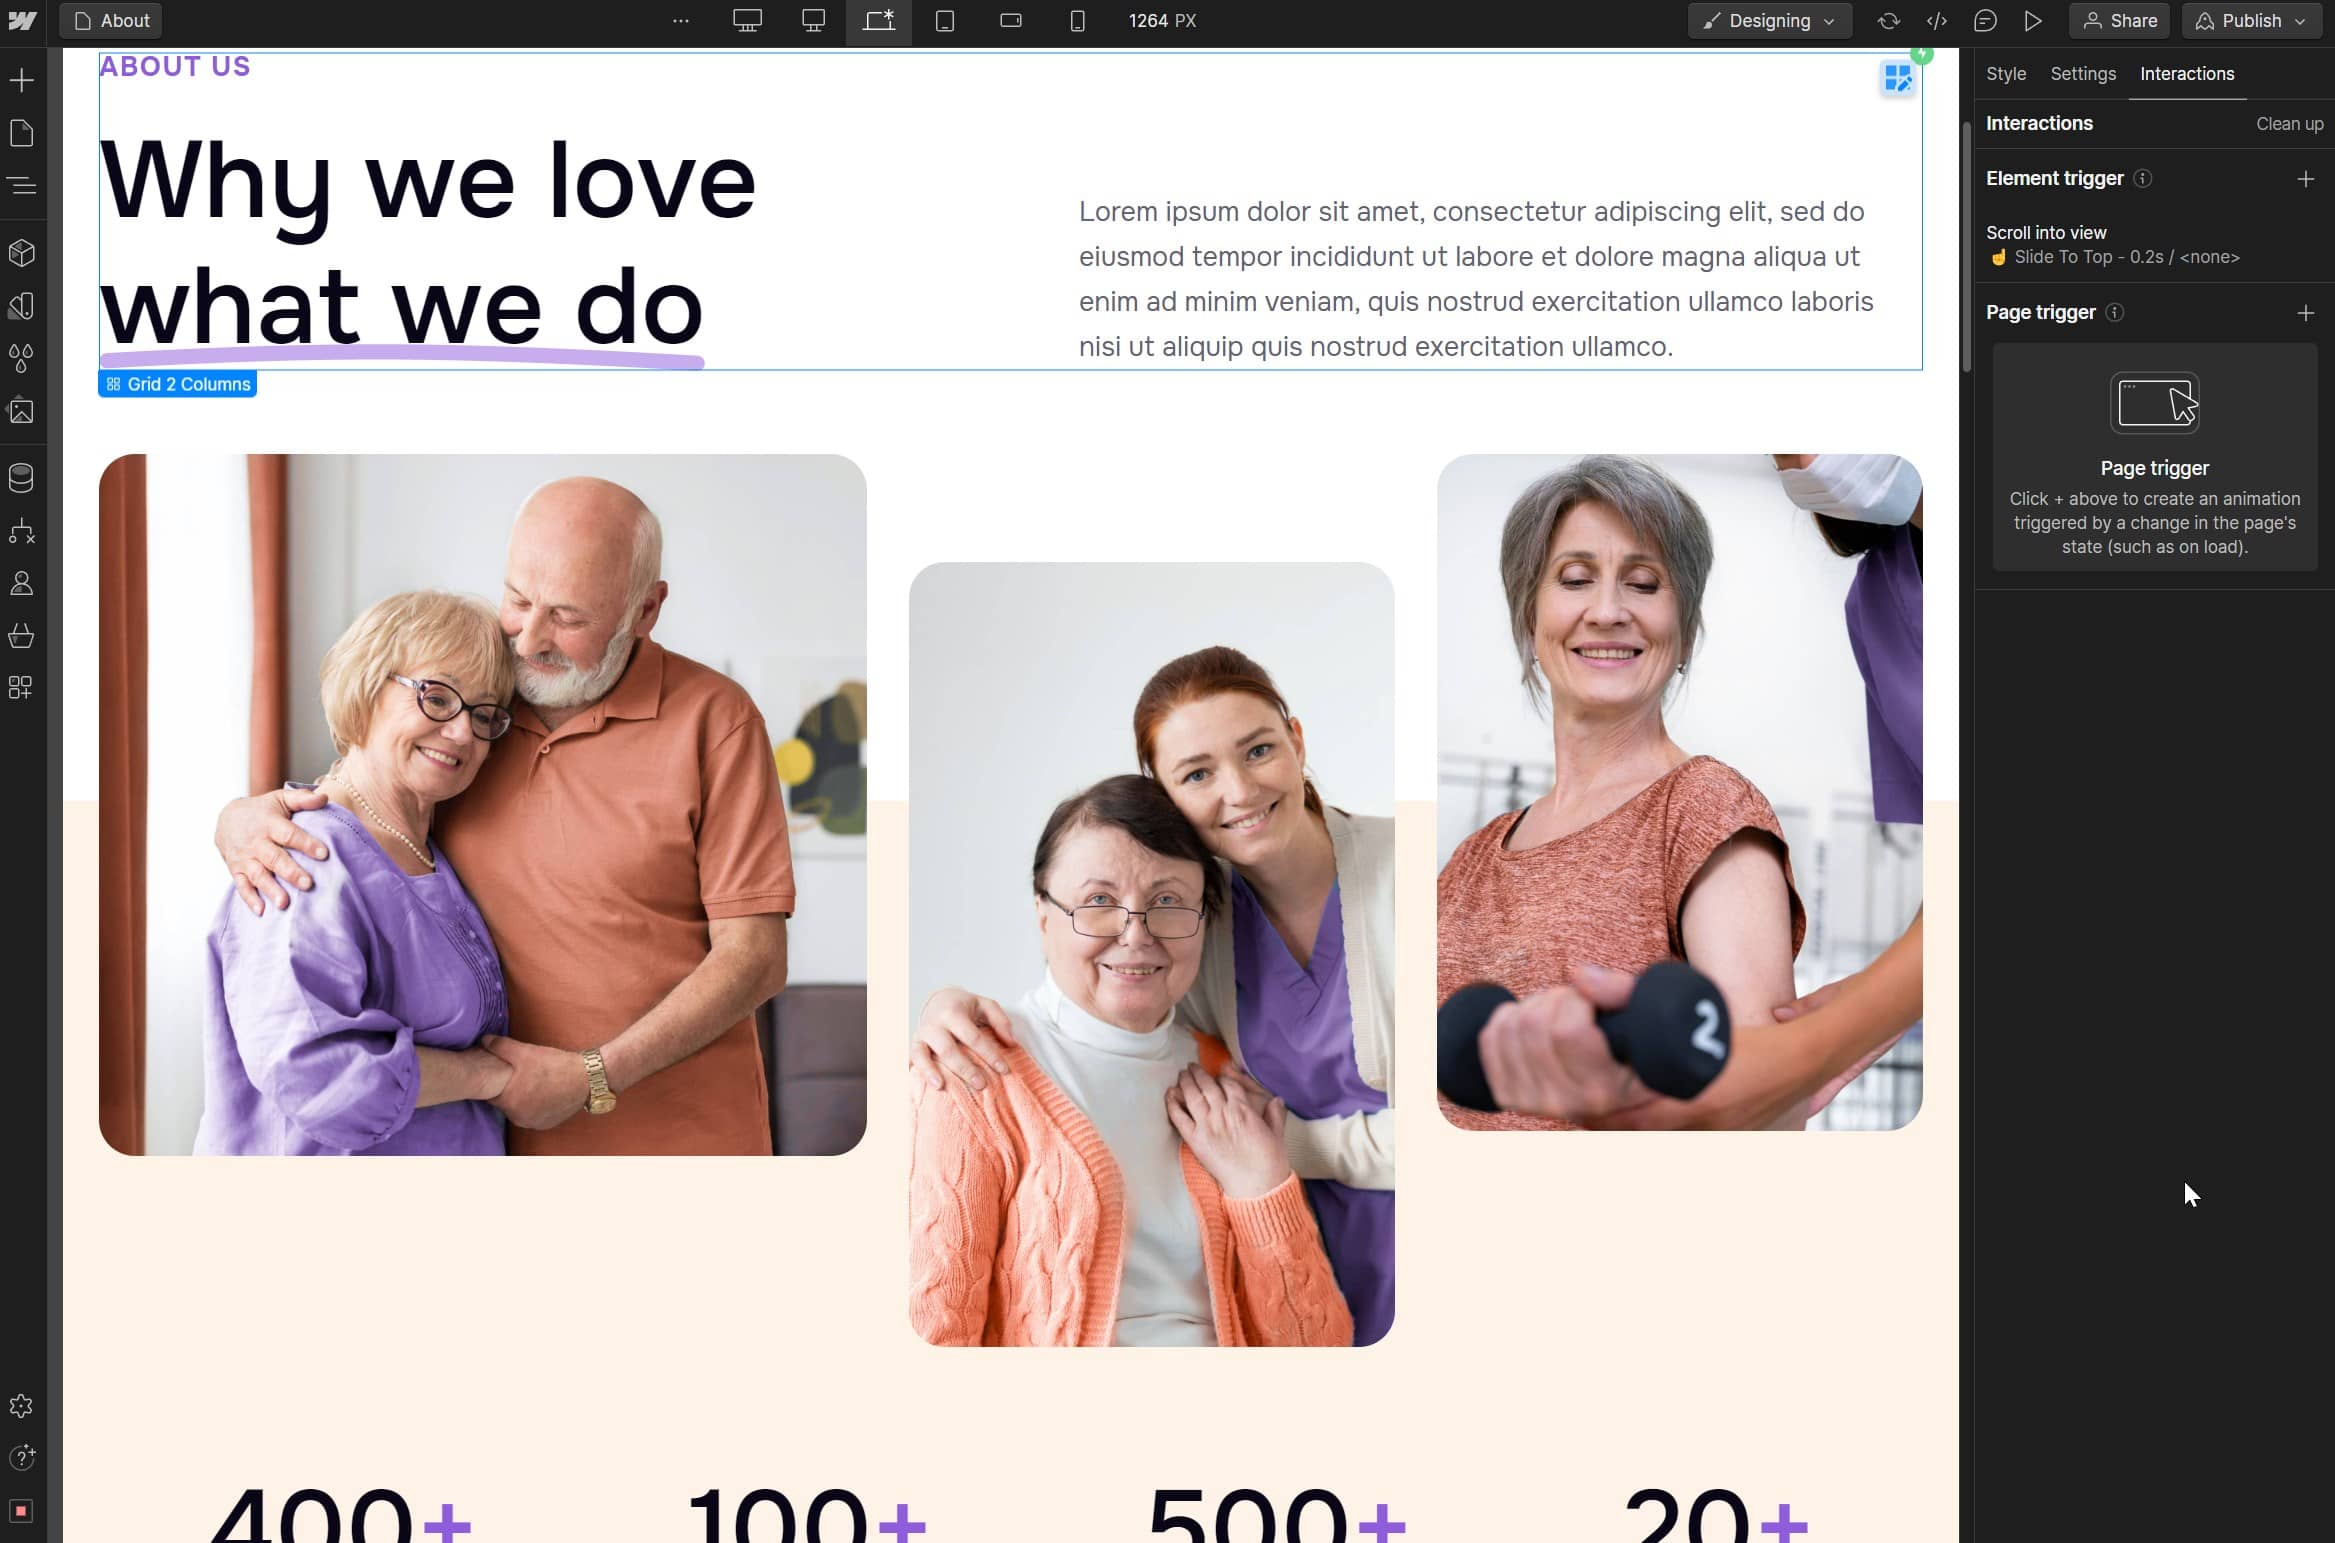This screenshot has height=1543, width=2335.
Task: Switch to the Style tab
Action: point(2005,73)
